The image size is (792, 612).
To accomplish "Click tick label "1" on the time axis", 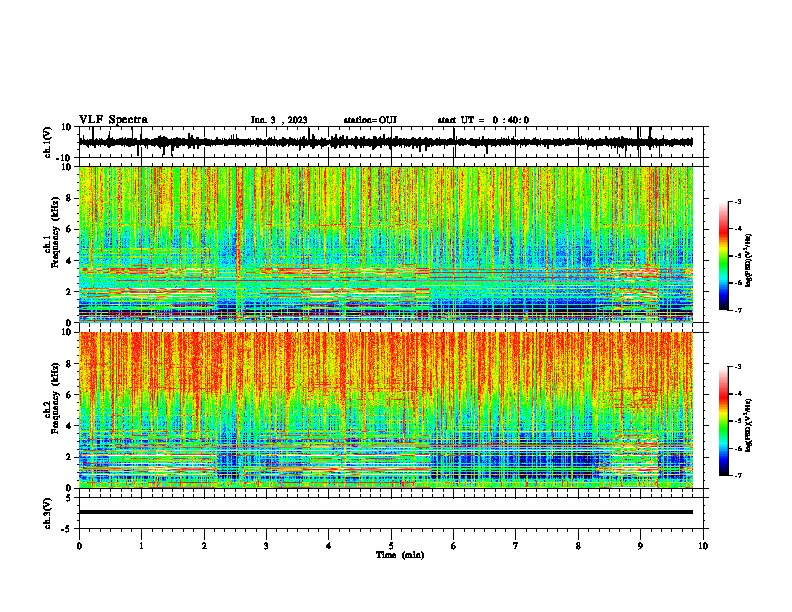I will coord(141,546).
